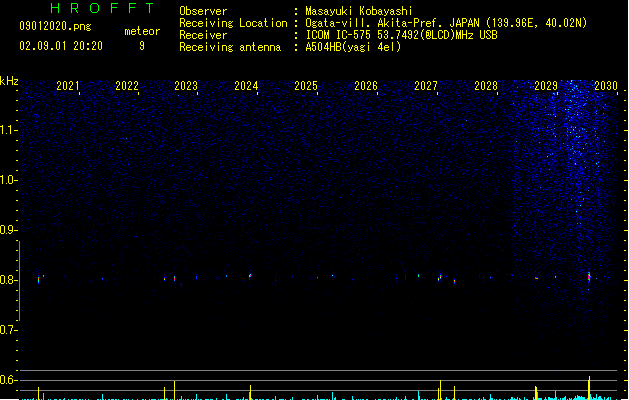Click the Receiving Location label
Screen dimensions: 629x400
click(x=233, y=23)
